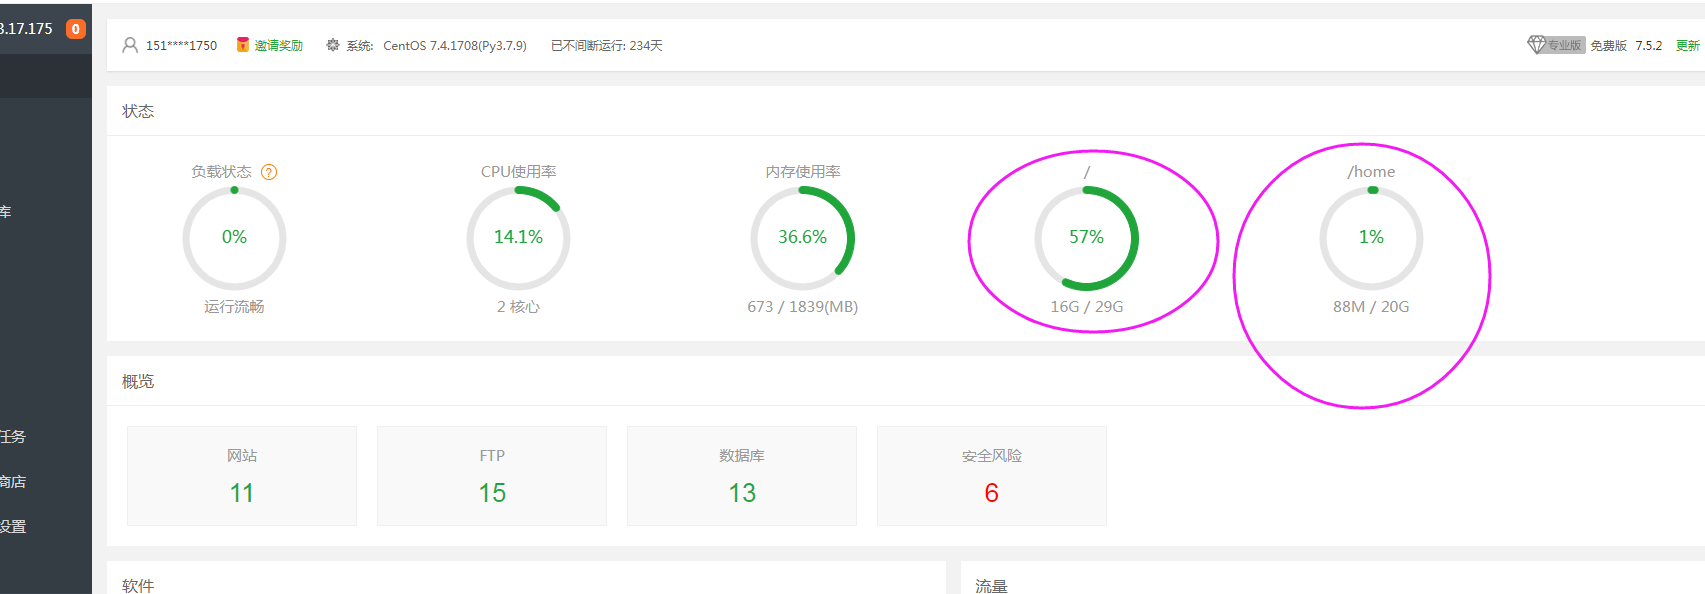
Task: Click the CPU使用率 gauge showing 14.1%
Action: tap(518, 238)
